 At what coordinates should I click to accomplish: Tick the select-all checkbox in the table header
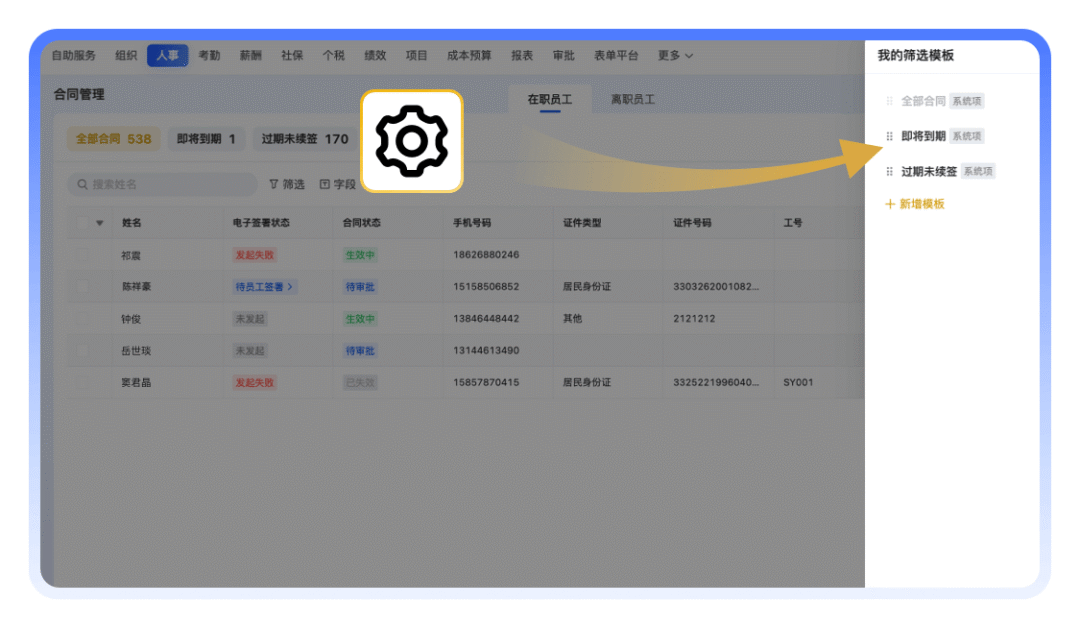82,223
